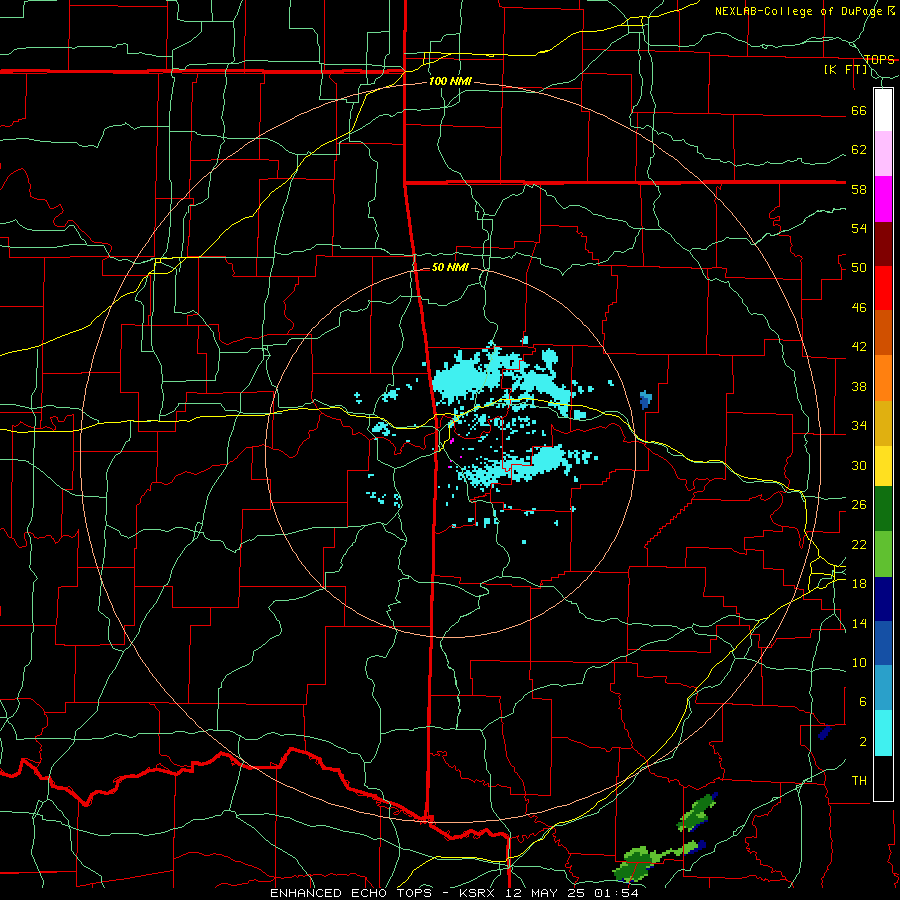This screenshot has width=900, height=900.
Task: Click the light blue swatch between 10 and 6
Action: 883,688
